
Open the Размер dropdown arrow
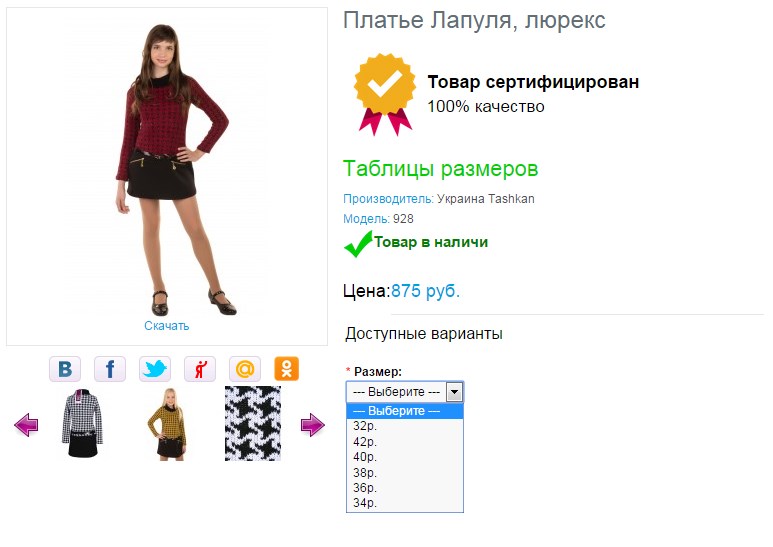(454, 392)
